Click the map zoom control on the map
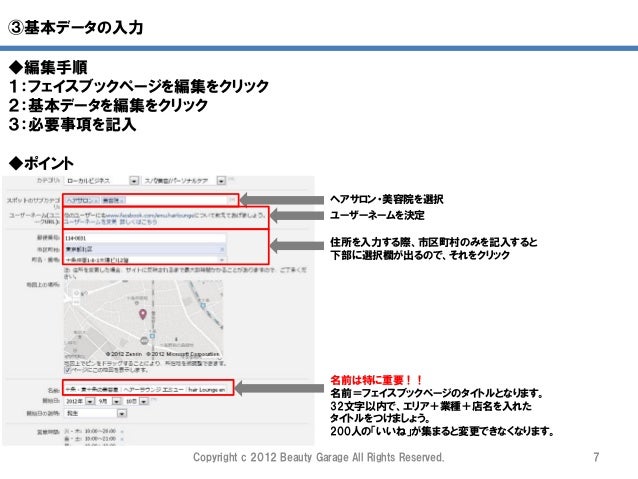This screenshot has width=638, height=479. tap(76, 297)
